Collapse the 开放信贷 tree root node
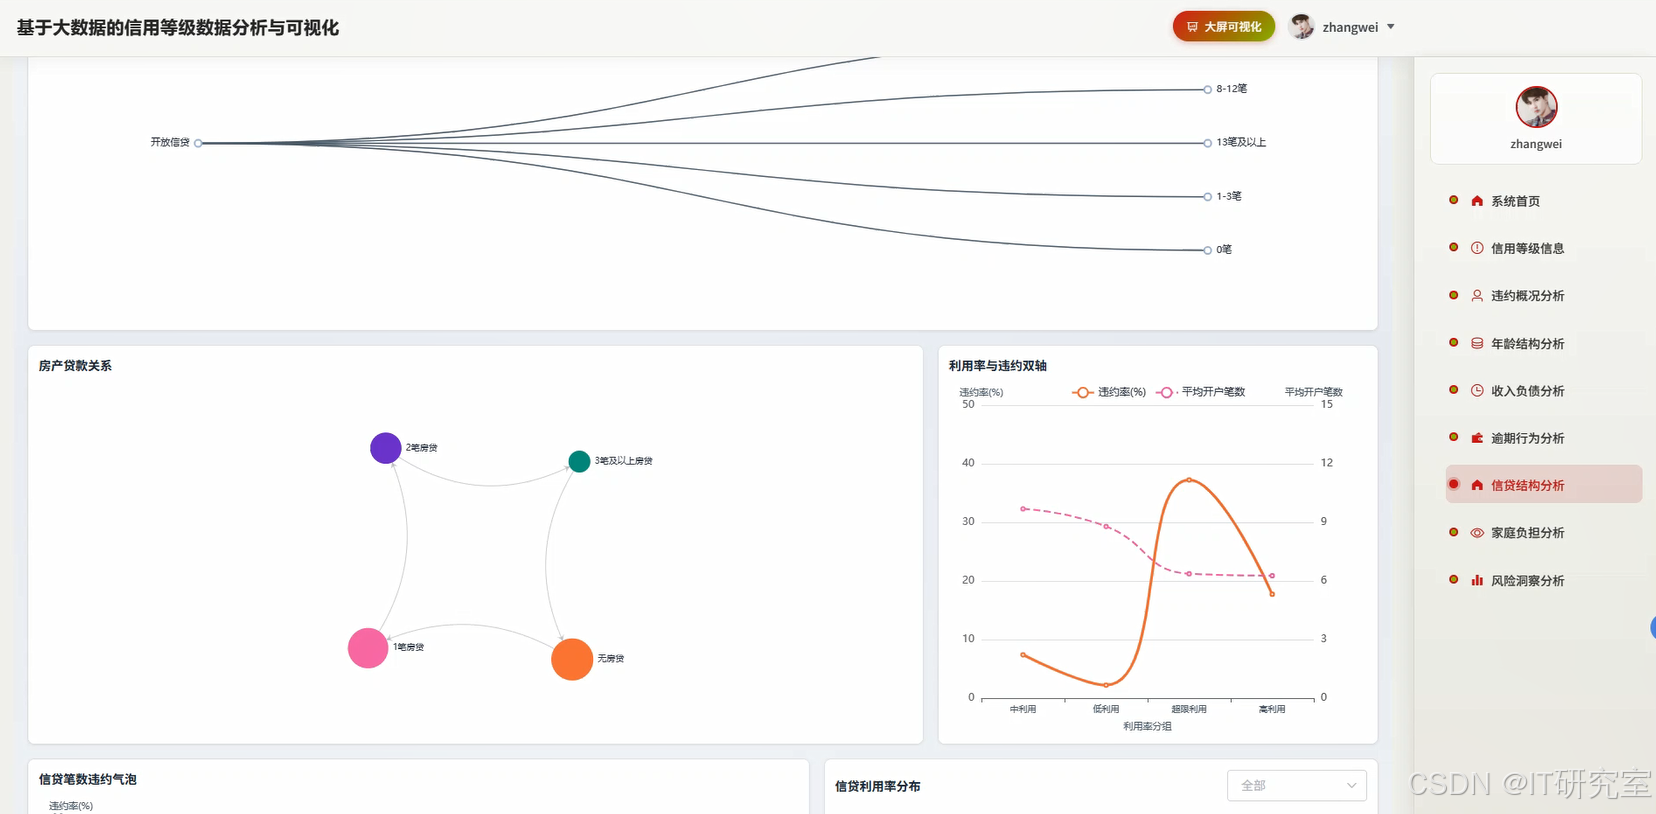The width and height of the screenshot is (1656, 814). click(x=198, y=143)
